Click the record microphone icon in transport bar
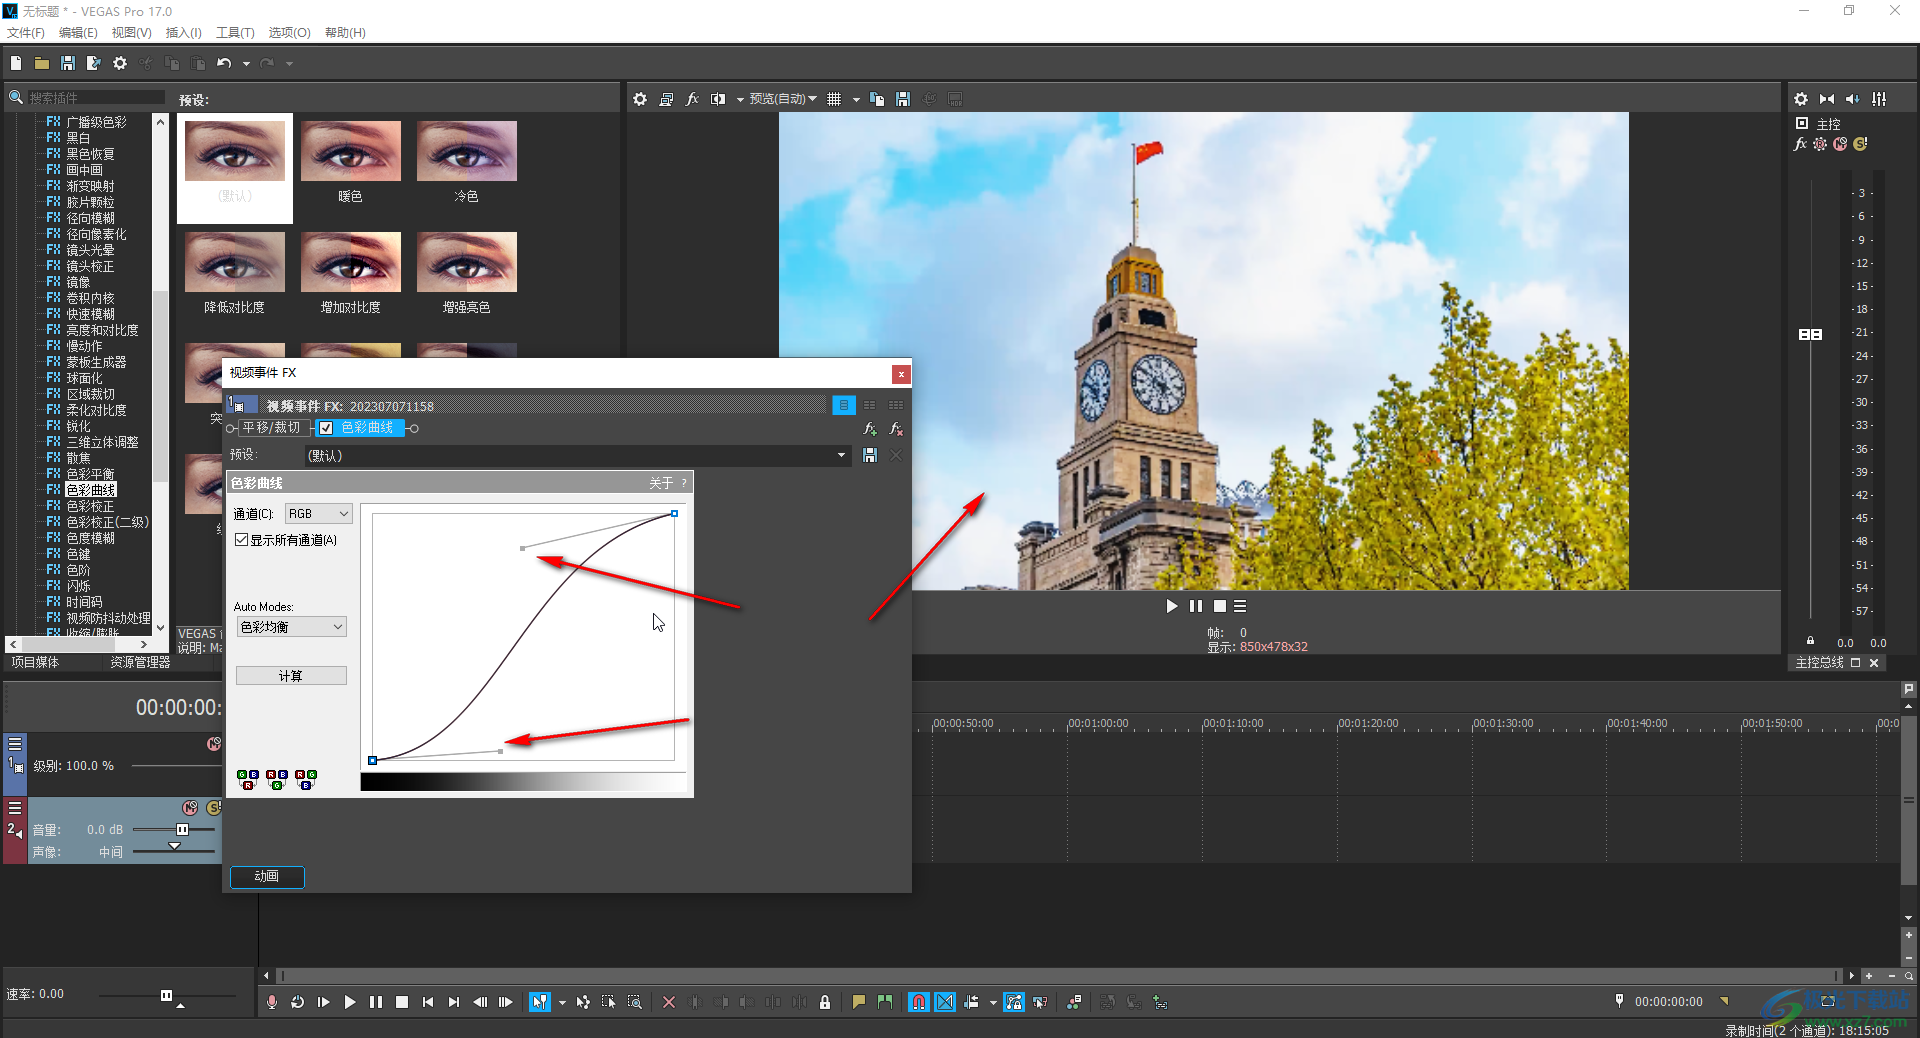Viewport: 1920px width, 1038px height. [272, 1002]
